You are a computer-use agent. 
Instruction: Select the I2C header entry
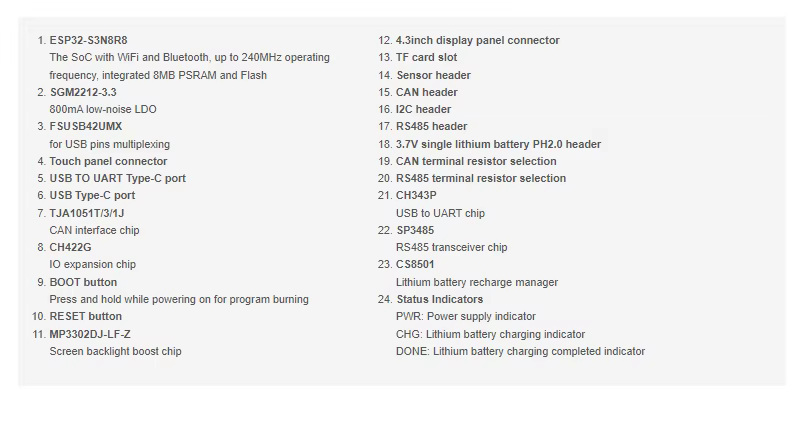click(x=423, y=109)
